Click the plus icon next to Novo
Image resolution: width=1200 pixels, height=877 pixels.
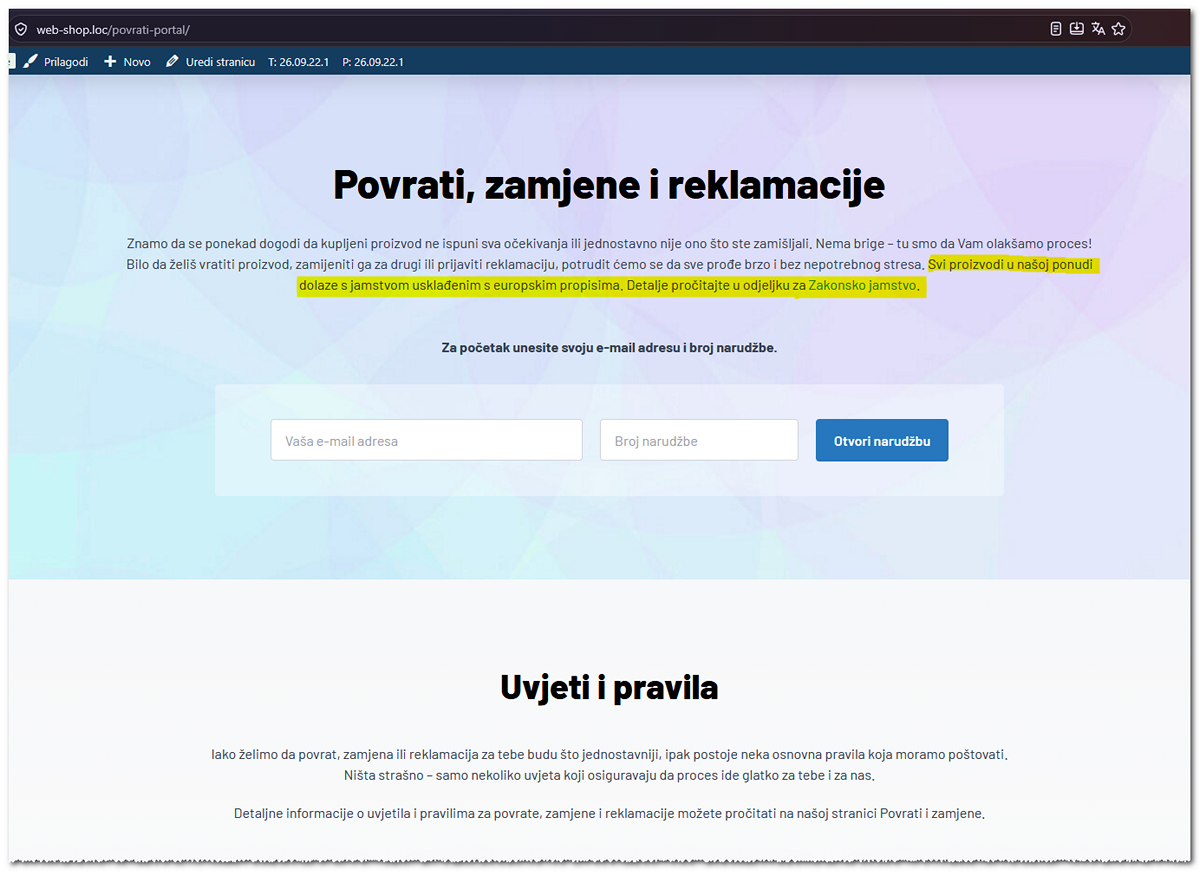[111, 62]
